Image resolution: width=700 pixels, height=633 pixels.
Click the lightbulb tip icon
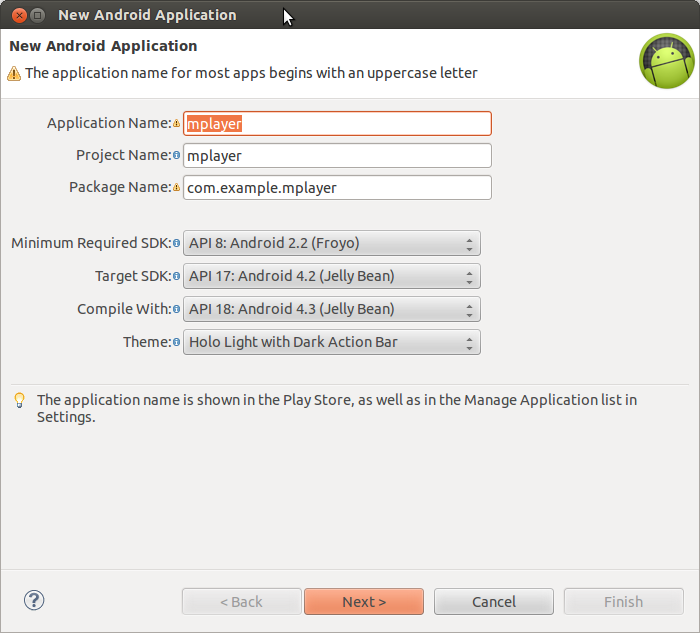[19, 401]
